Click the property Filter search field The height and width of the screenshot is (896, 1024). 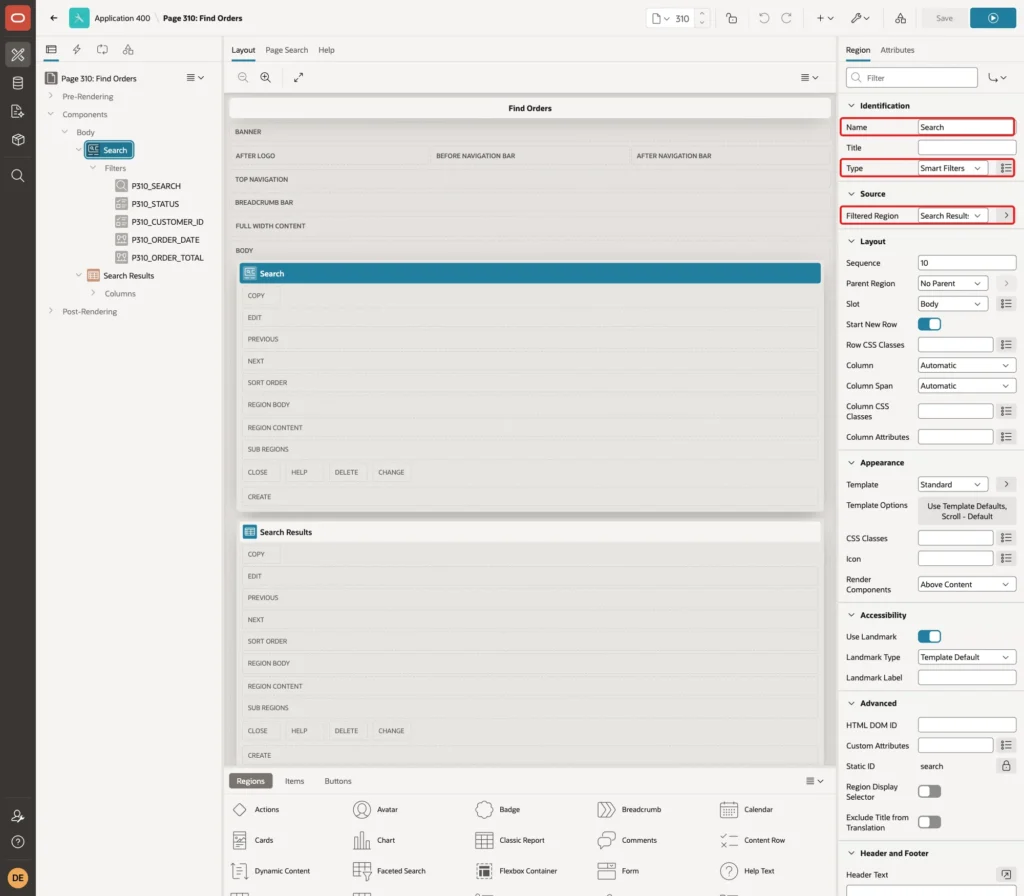tap(912, 78)
